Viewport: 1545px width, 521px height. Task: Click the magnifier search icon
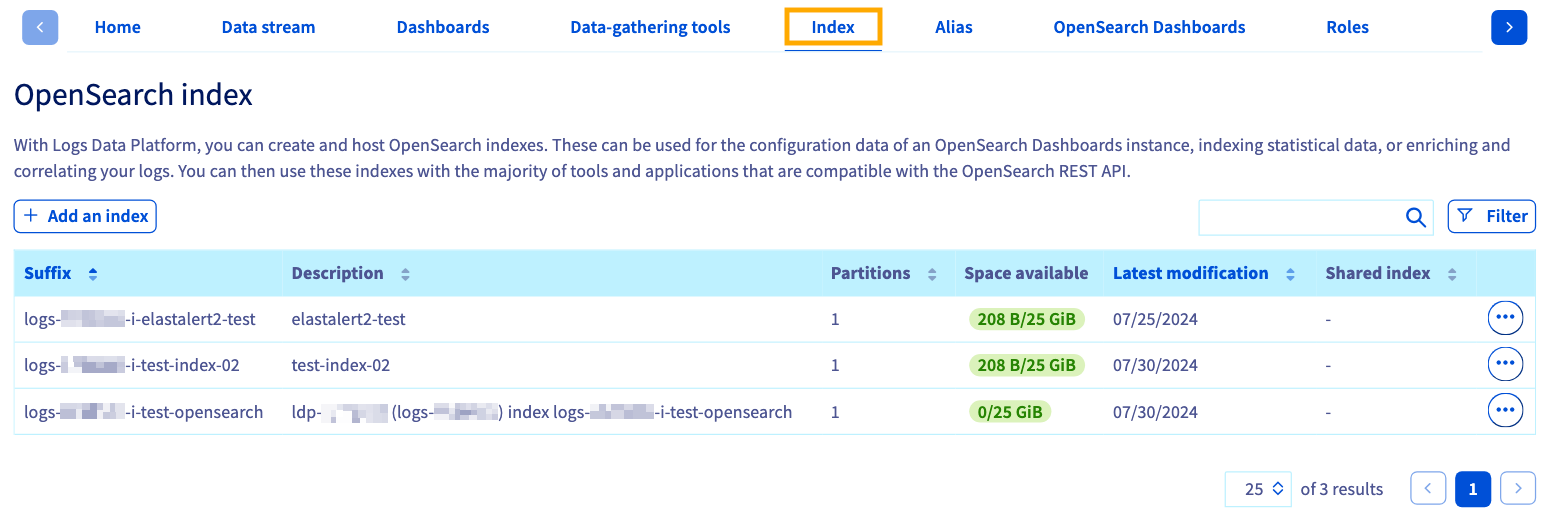(x=1415, y=217)
